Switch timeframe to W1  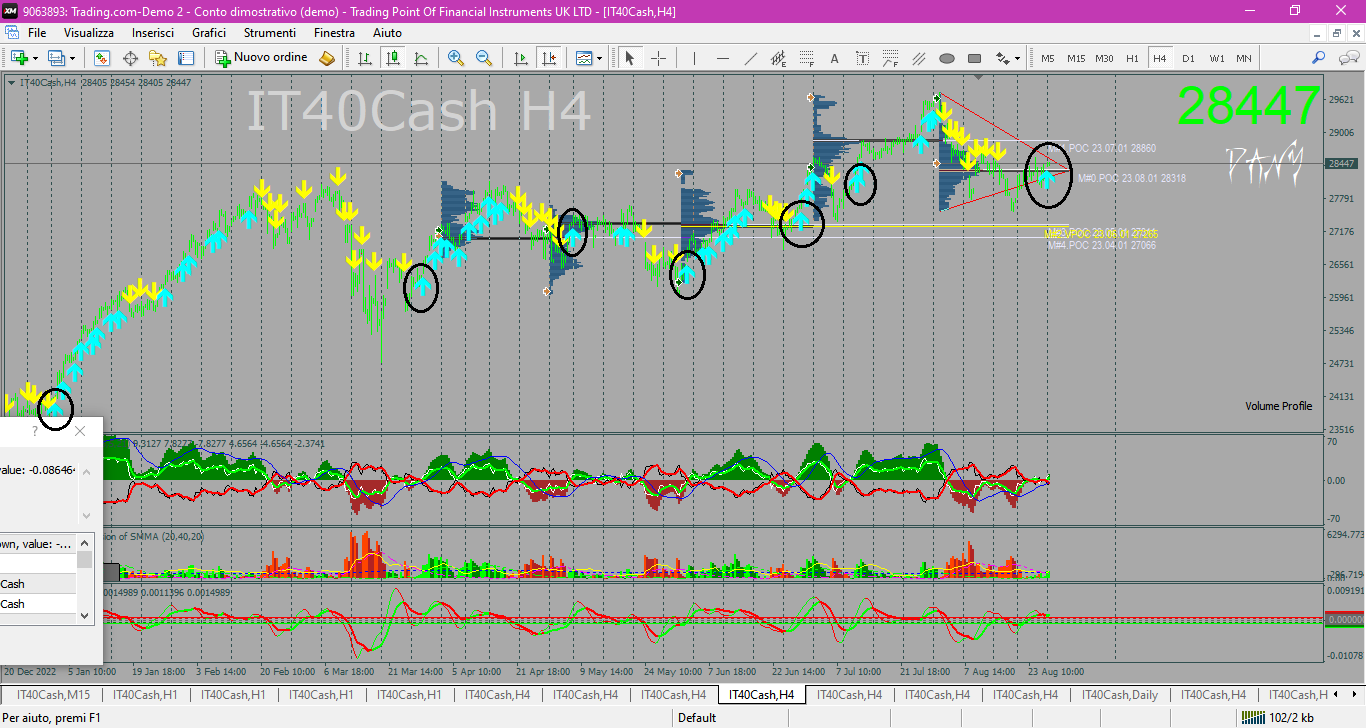click(x=1216, y=58)
